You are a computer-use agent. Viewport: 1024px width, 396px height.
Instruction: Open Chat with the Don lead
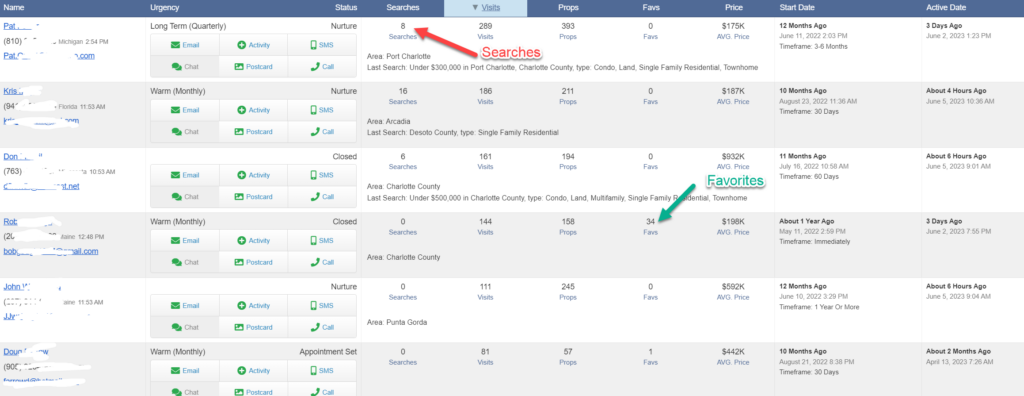click(185, 197)
